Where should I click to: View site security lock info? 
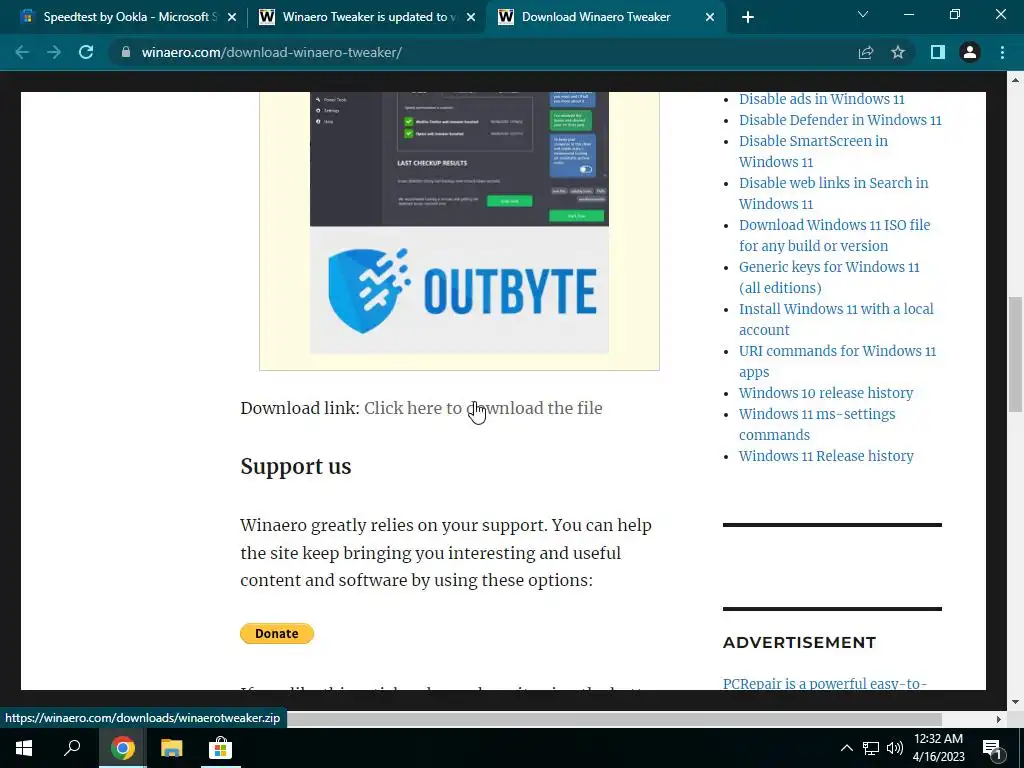click(126, 52)
